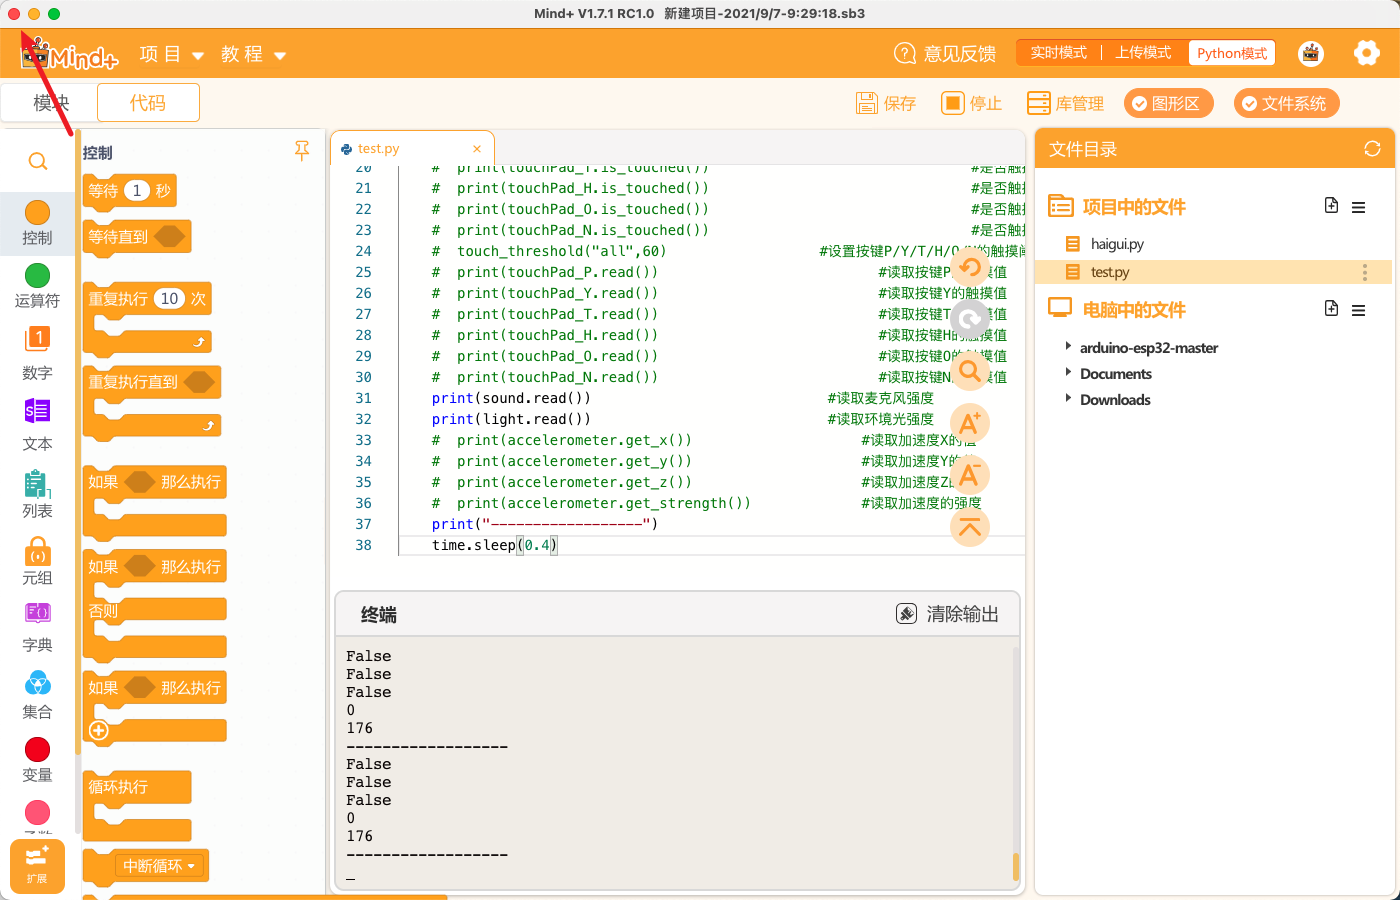1400x900 pixels.
Task: Jump to top with the scroll-to-top button
Action: click(x=969, y=527)
